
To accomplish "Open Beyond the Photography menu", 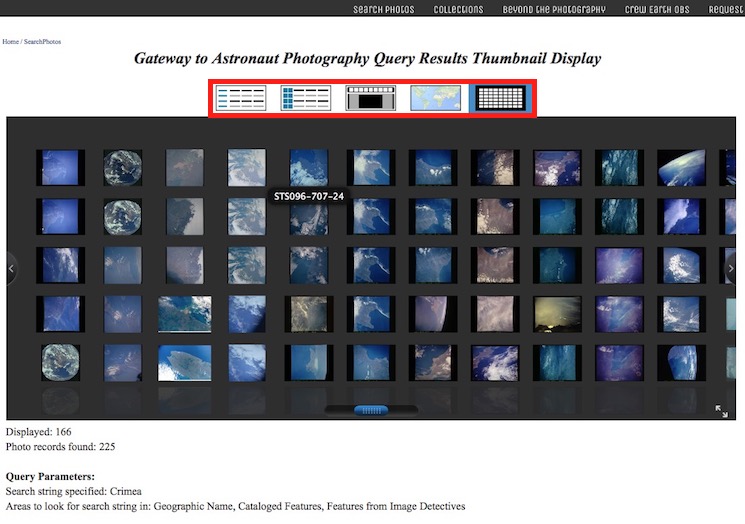I will pyautogui.click(x=554, y=9).
